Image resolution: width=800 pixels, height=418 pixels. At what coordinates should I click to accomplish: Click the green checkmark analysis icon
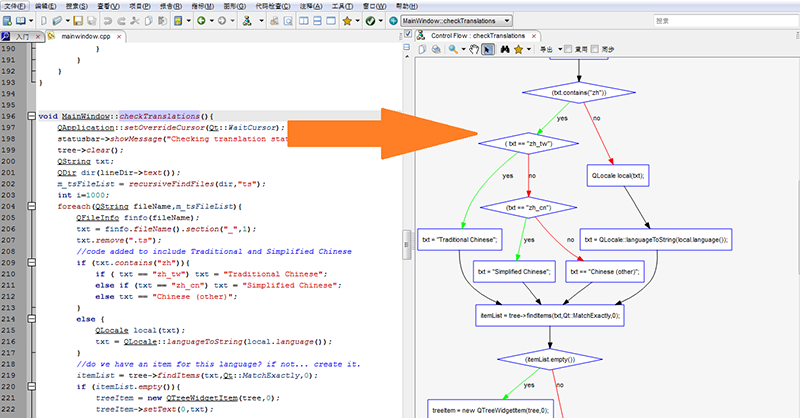tap(371, 20)
